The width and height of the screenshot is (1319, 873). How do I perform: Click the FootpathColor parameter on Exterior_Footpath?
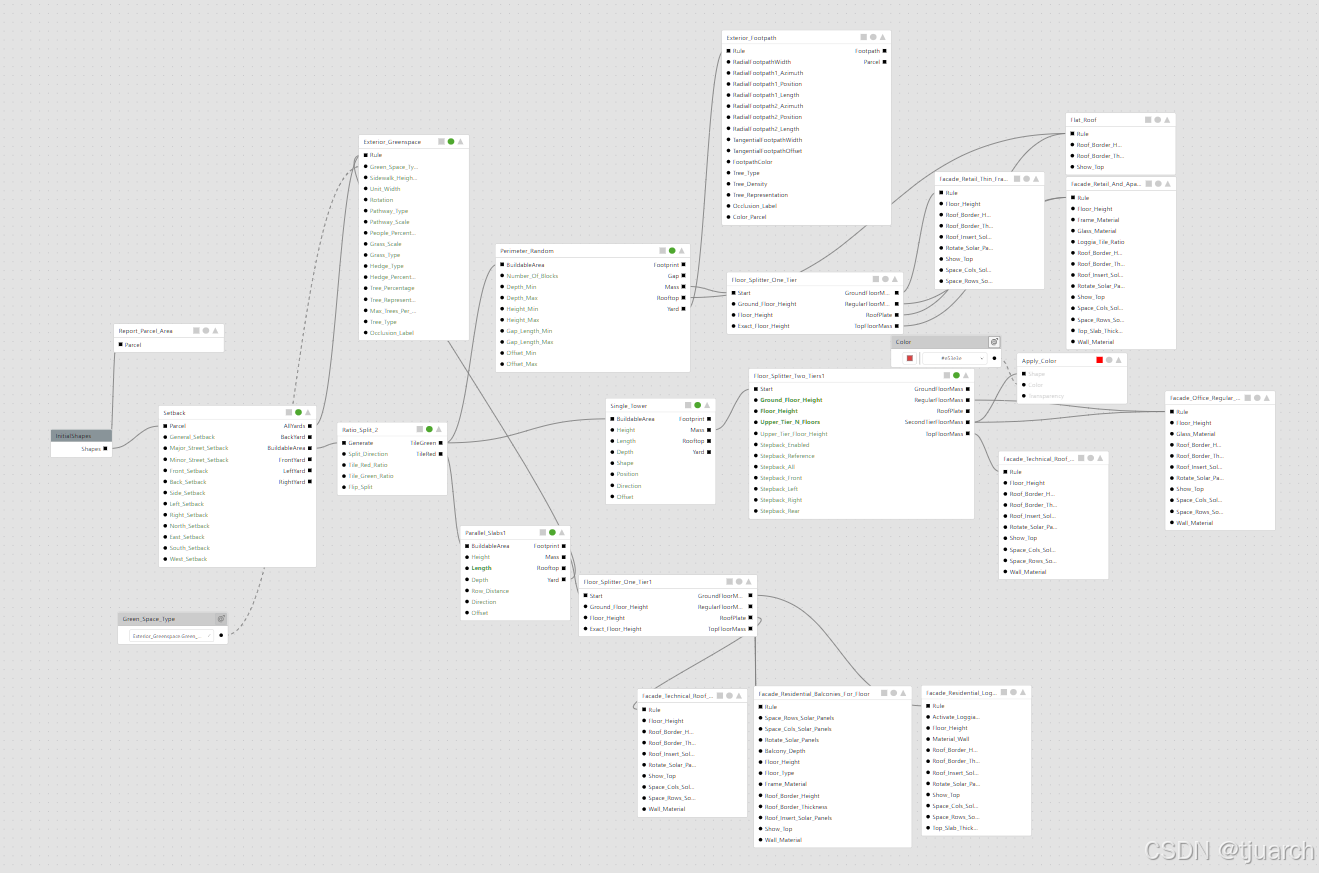[x=753, y=161]
